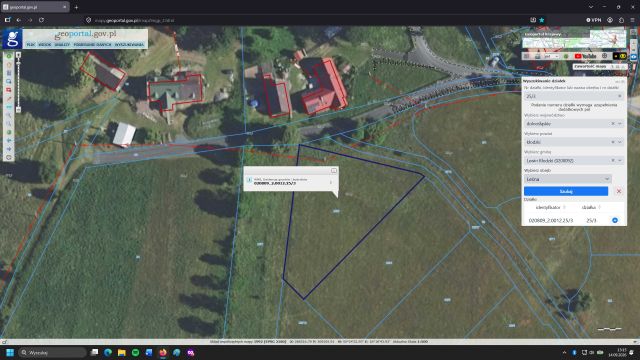Open the small dropdown in top-right map toolbar
Image resolution: width=640 pixels, height=360 pixels.
[x=552, y=56]
